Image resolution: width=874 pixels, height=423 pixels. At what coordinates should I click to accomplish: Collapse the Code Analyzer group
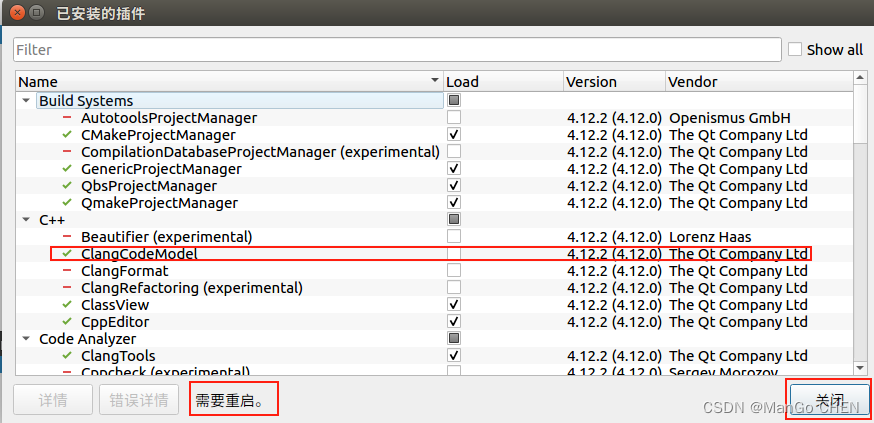(x=25, y=339)
